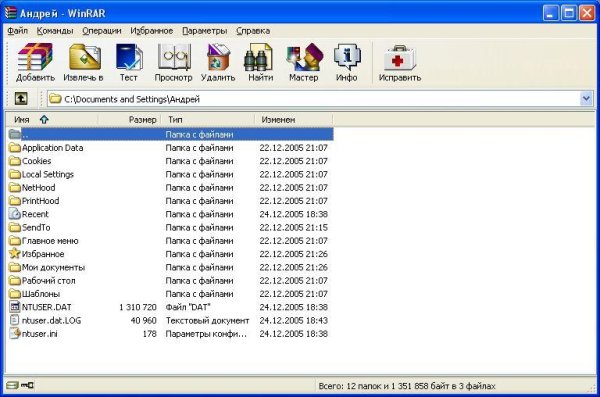
Task: Show archive Инфо (Info)
Action: (347, 57)
